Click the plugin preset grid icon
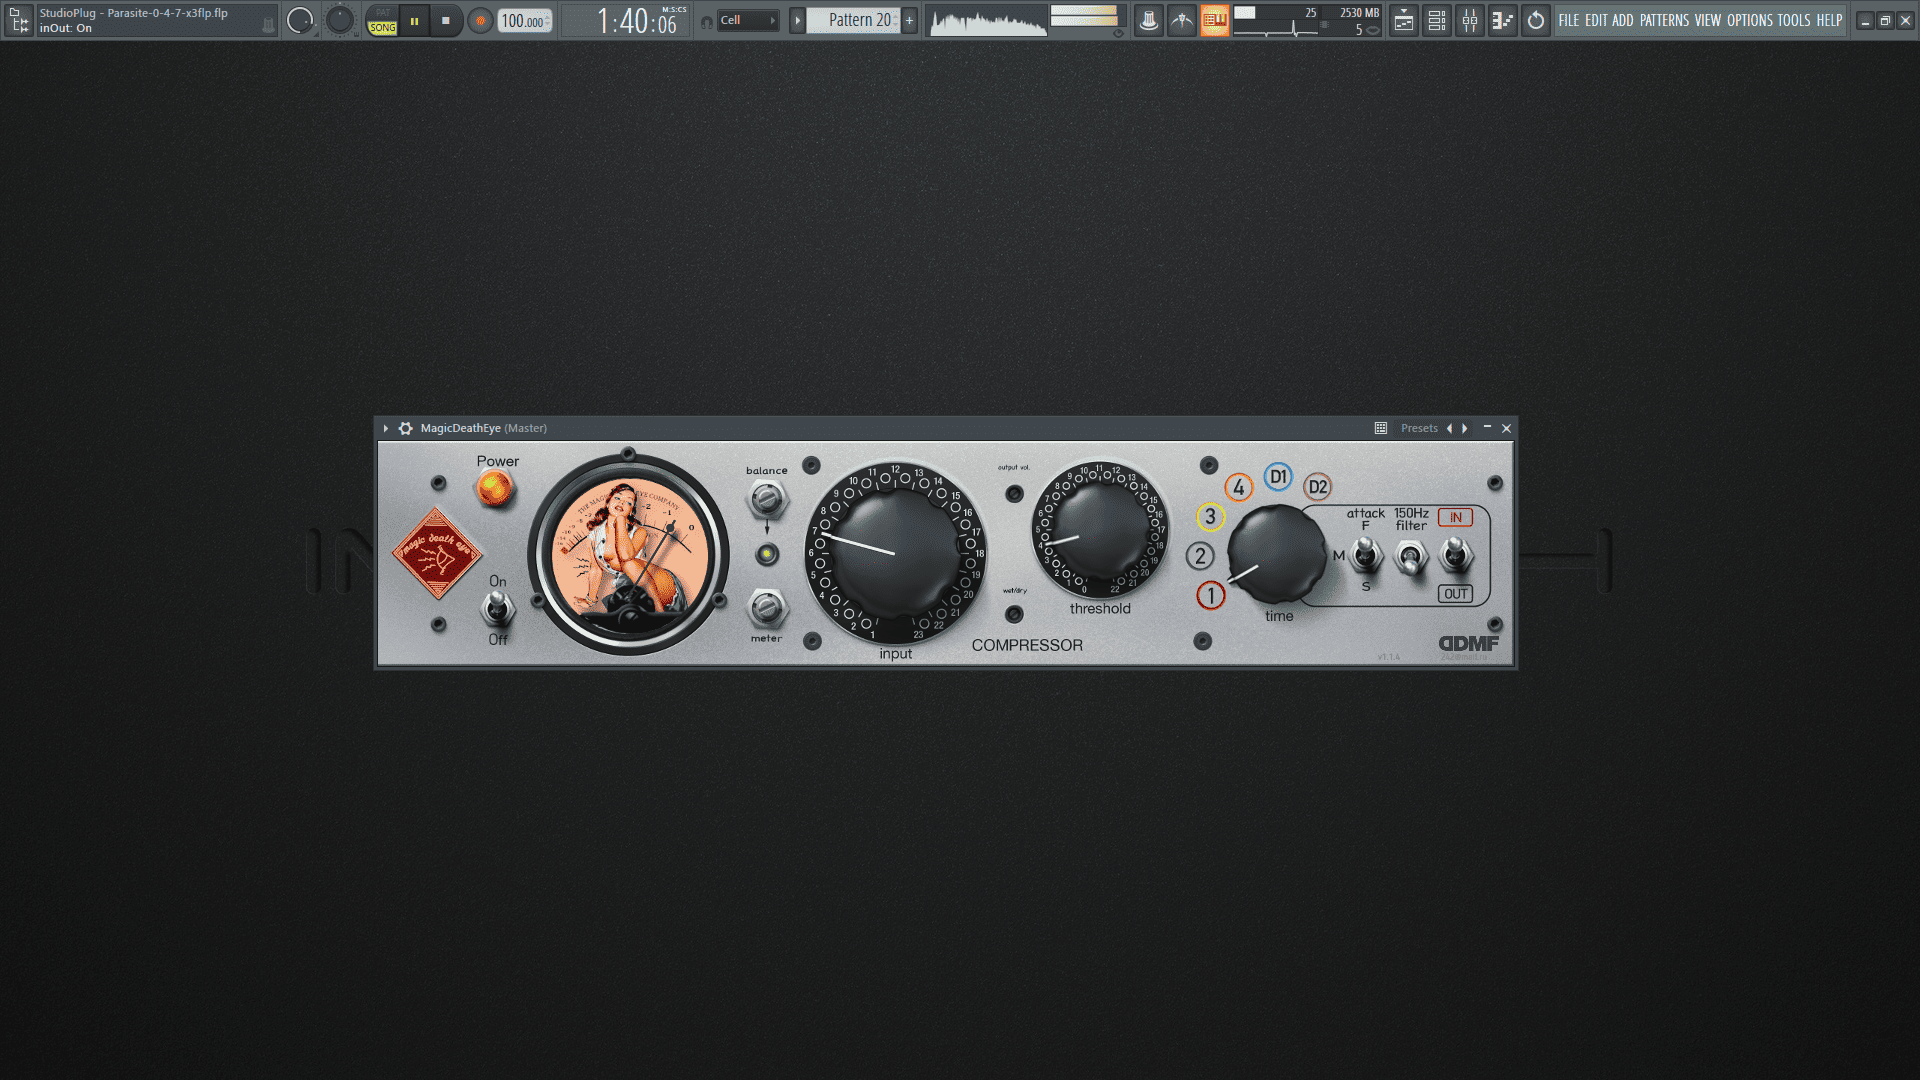Image resolution: width=1920 pixels, height=1080 pixels. 1381,428
